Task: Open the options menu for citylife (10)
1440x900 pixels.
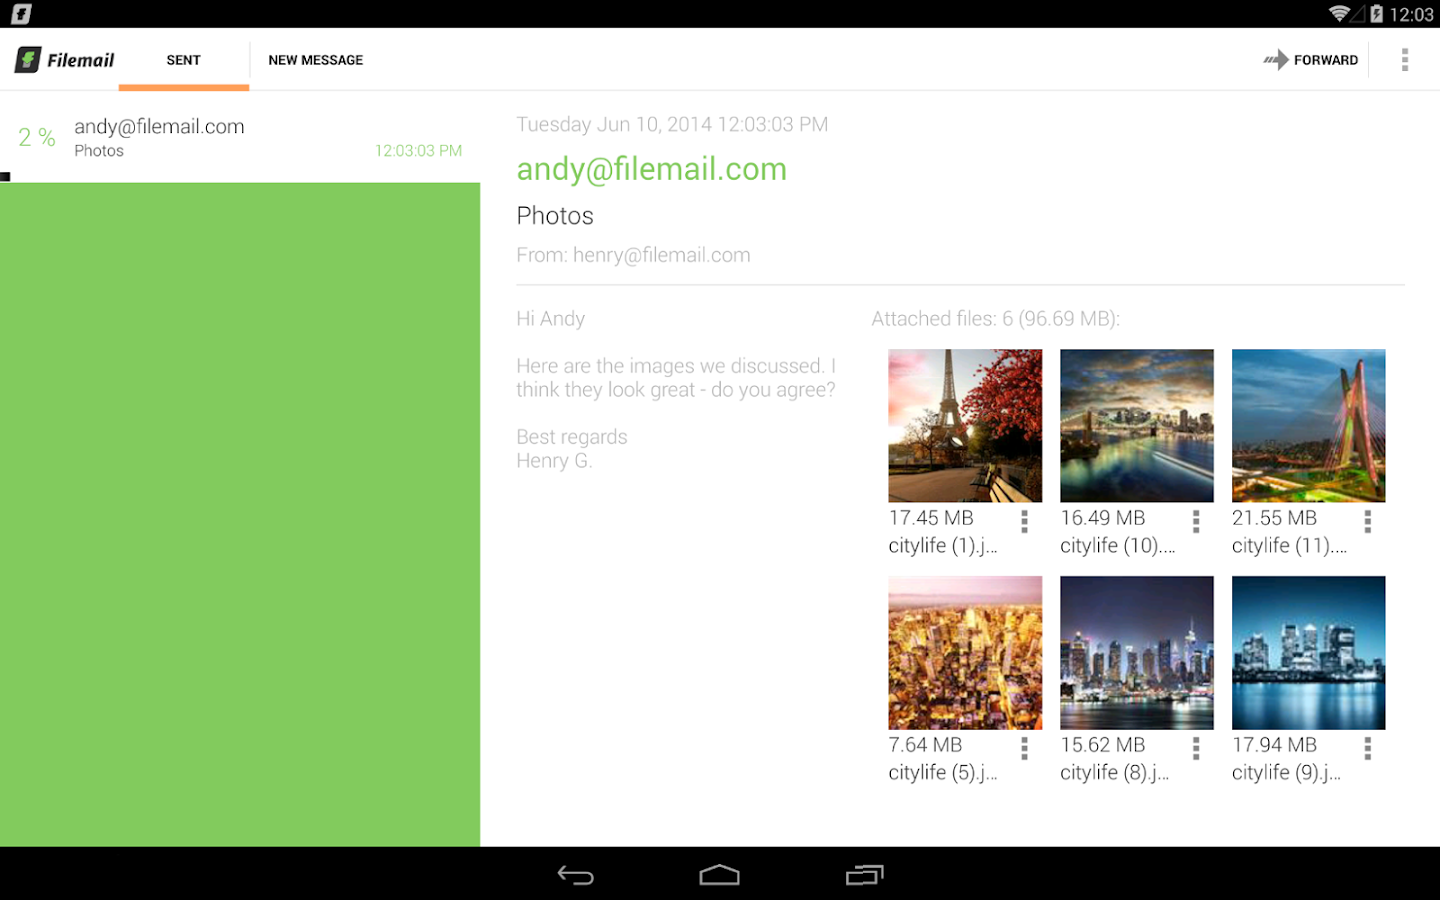Action: click(x=1197, y=521)
